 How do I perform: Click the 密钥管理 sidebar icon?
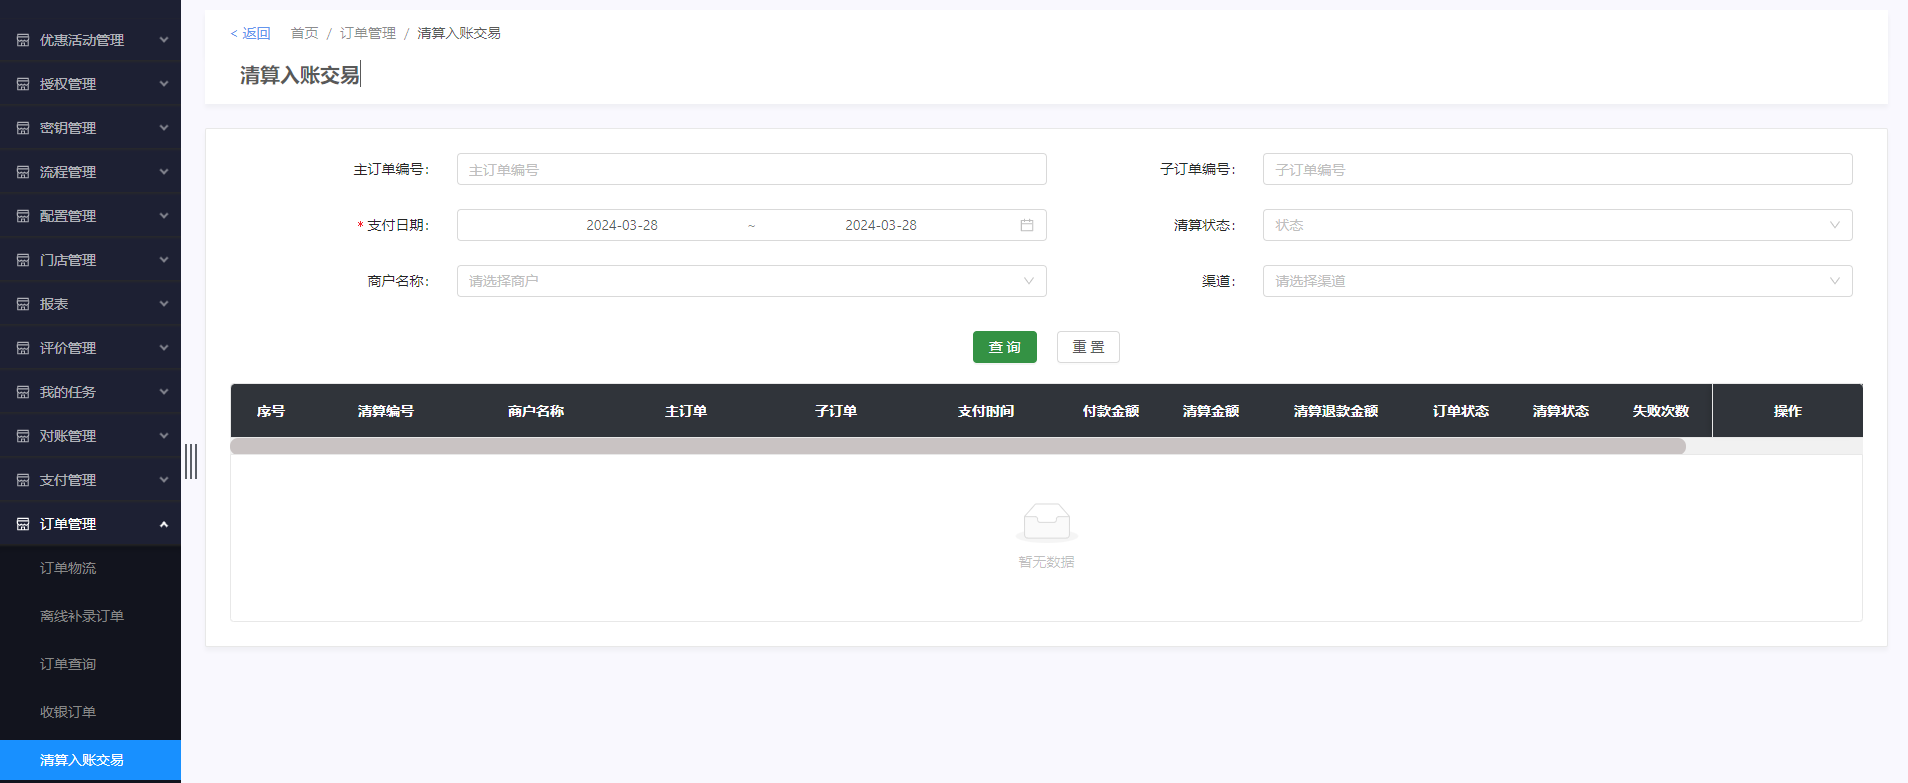(x=23, y=128)
